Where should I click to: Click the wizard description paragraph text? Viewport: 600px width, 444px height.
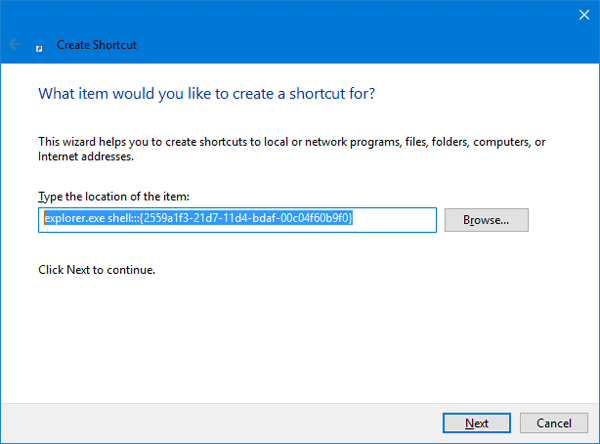coord(290,142)
